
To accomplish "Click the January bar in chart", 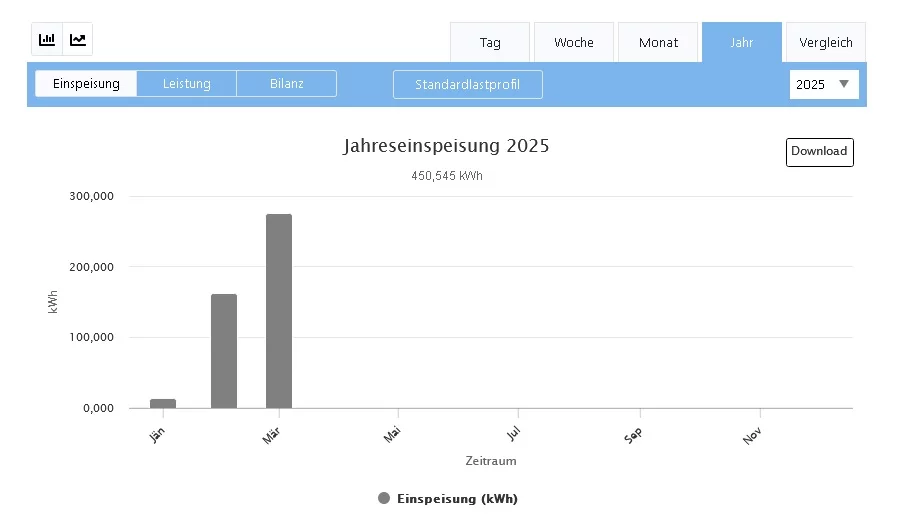I will point(163,403).
